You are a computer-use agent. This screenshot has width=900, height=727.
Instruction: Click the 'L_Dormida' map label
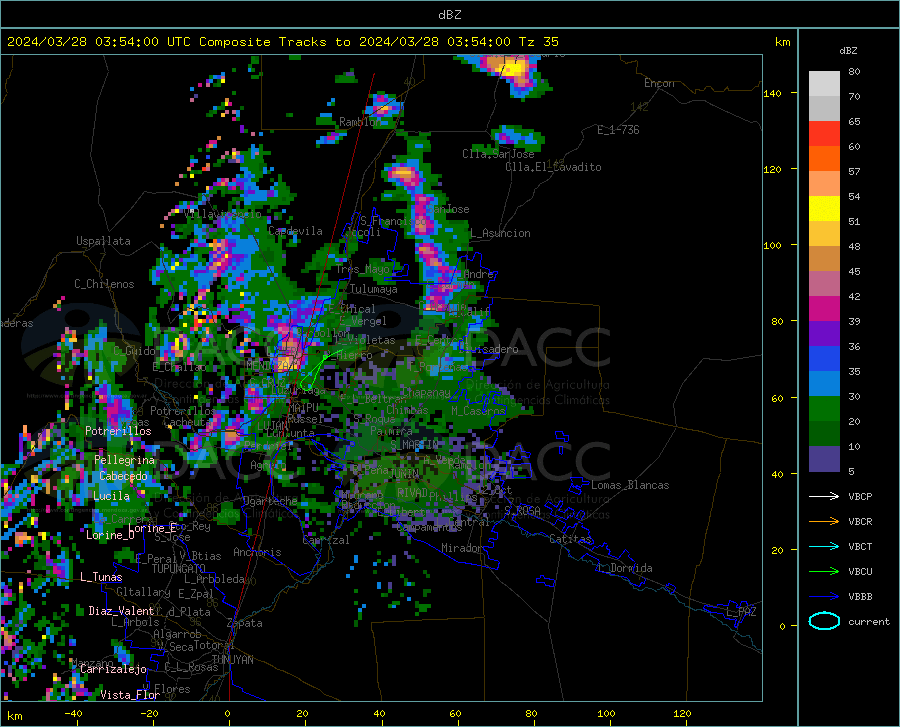626,568
